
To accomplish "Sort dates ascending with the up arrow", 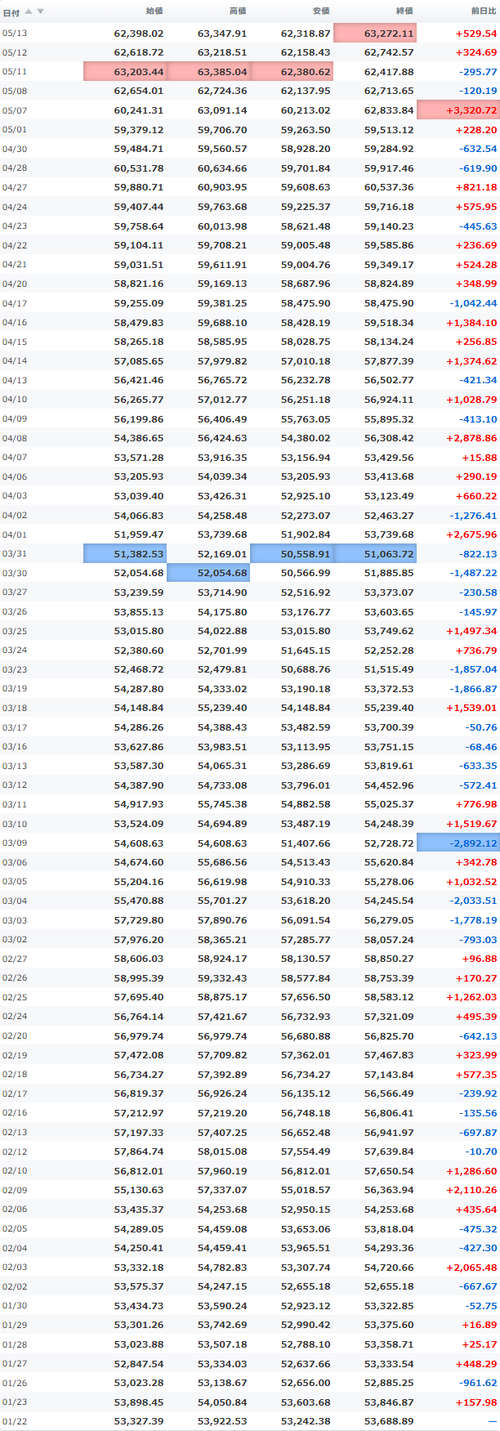I will 28,11.
